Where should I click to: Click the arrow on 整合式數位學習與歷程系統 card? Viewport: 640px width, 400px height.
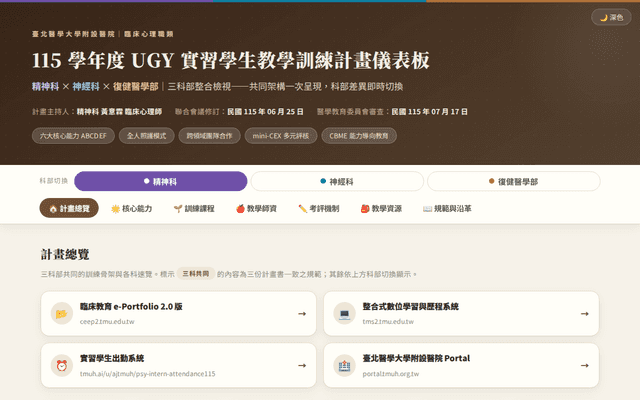coord(585,313)
